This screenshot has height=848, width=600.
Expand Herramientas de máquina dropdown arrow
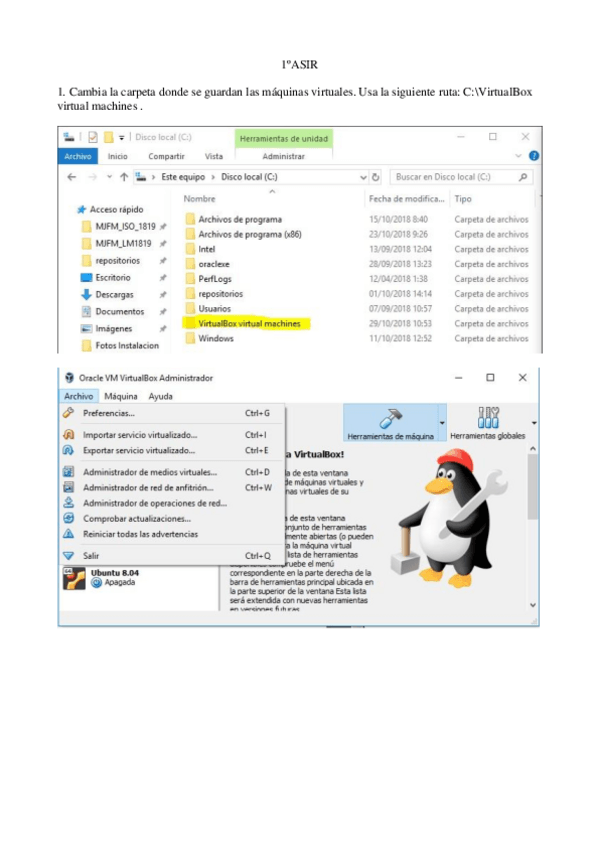coord(442,423)
